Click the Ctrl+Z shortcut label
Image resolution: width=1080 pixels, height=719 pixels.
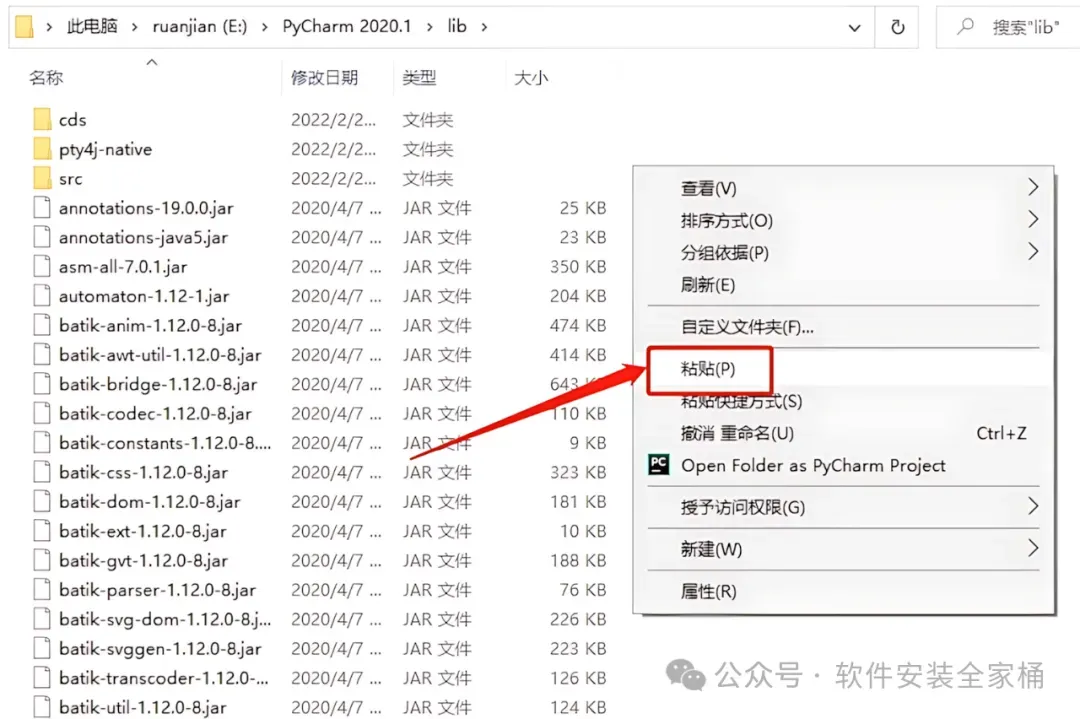pos(1001,433)
